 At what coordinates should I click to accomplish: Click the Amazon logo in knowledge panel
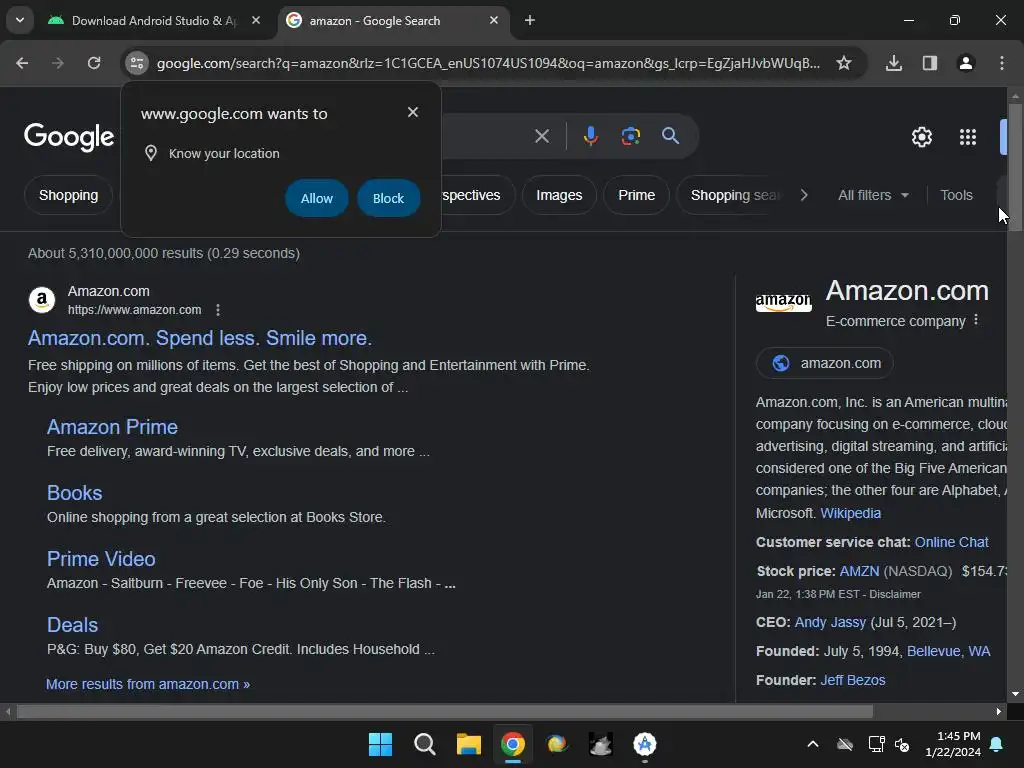pos(784,302)
